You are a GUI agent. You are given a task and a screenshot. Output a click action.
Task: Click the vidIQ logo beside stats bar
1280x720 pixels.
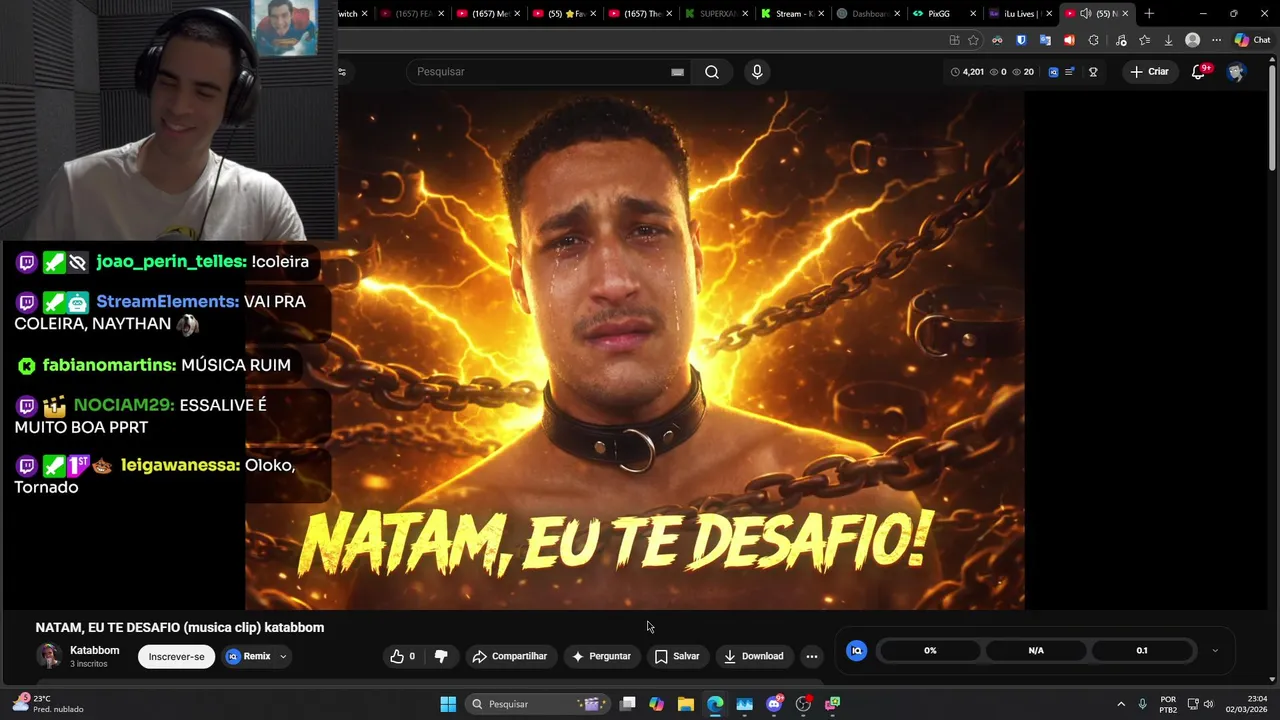pyautogui.click(x=856, y=650)
